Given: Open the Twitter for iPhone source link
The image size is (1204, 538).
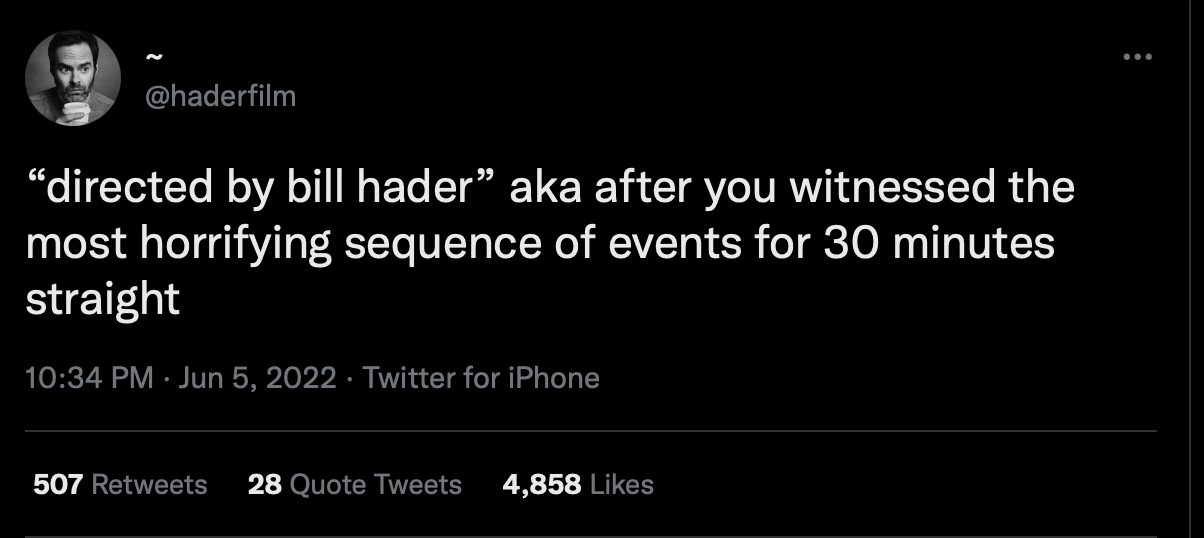Looking at the screenshot, I should click(481, 378).
